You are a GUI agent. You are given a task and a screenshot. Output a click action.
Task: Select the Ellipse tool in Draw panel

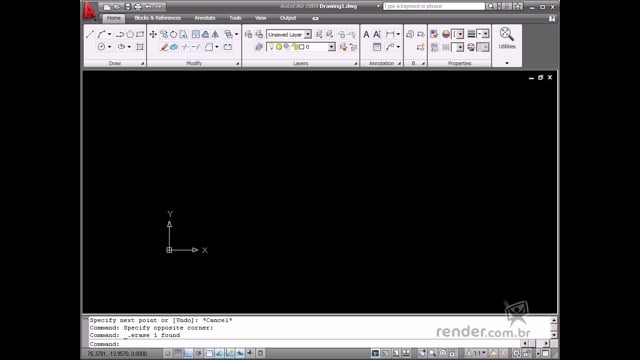pyautogui.click(x=121, y=47)
